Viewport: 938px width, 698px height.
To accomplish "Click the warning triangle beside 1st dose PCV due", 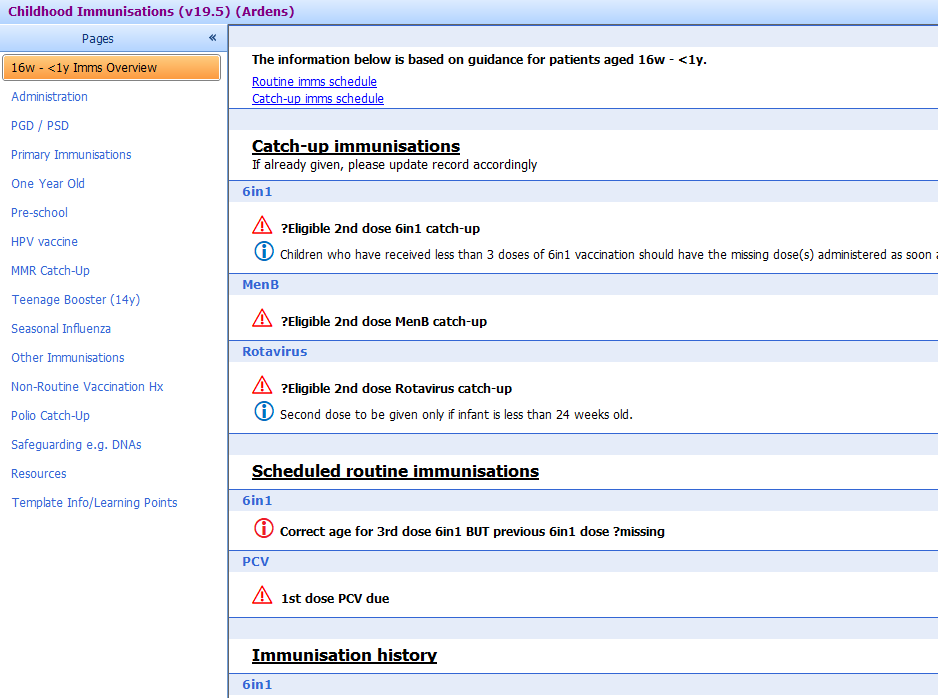I will tap(262, 595).
